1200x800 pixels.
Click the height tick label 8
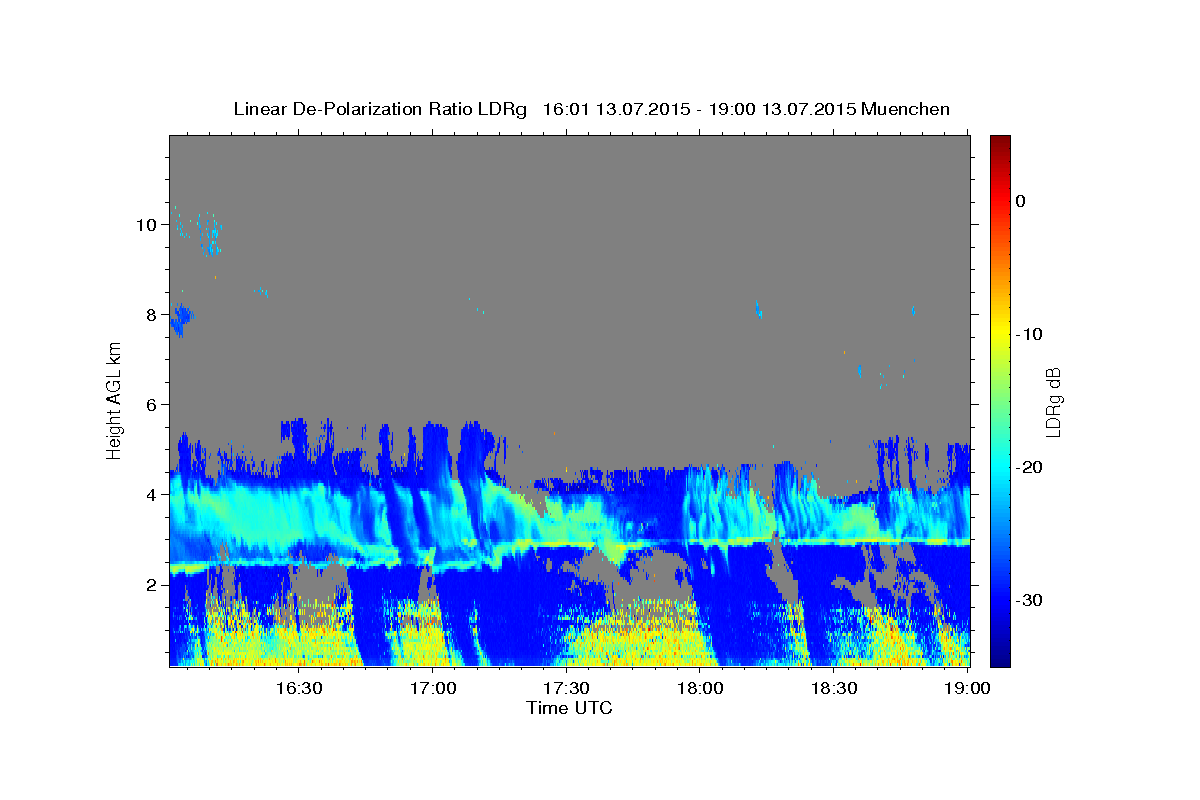tap(150, 315)
